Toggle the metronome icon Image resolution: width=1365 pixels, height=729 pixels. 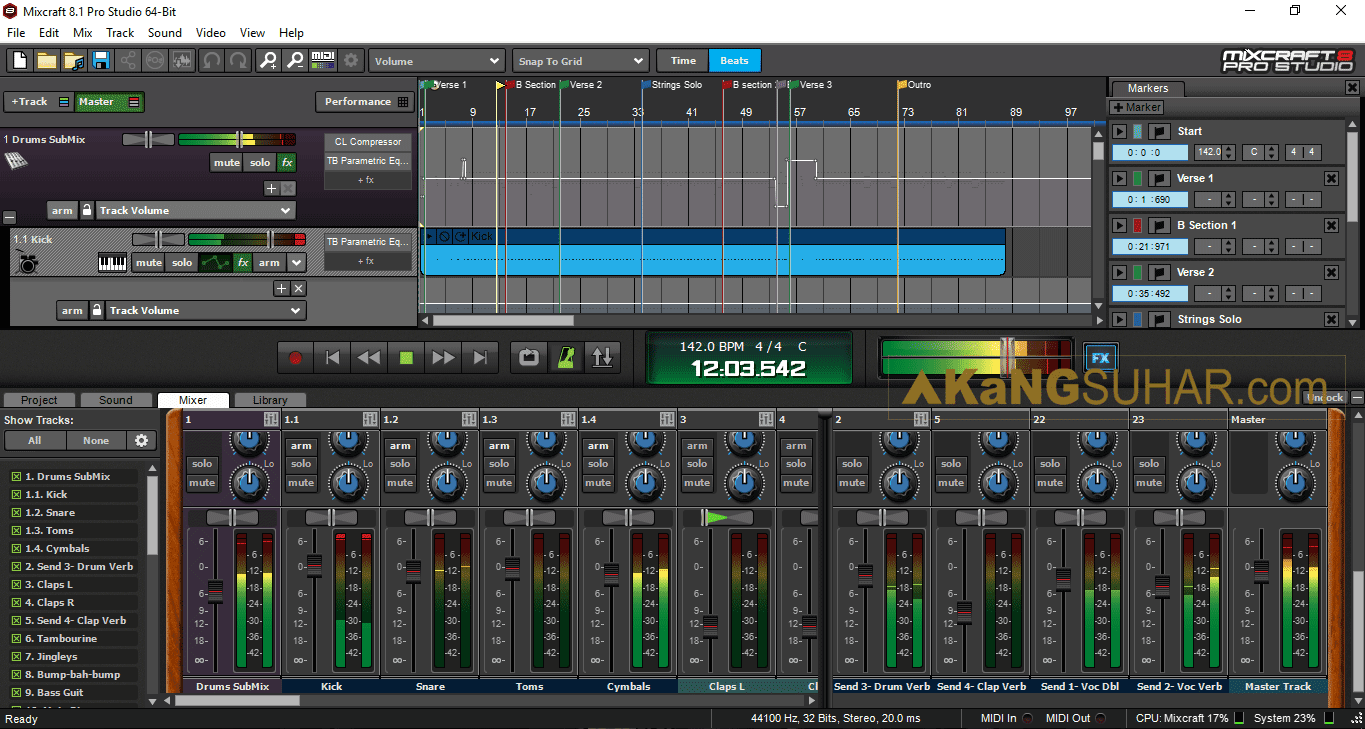[566, 357]
